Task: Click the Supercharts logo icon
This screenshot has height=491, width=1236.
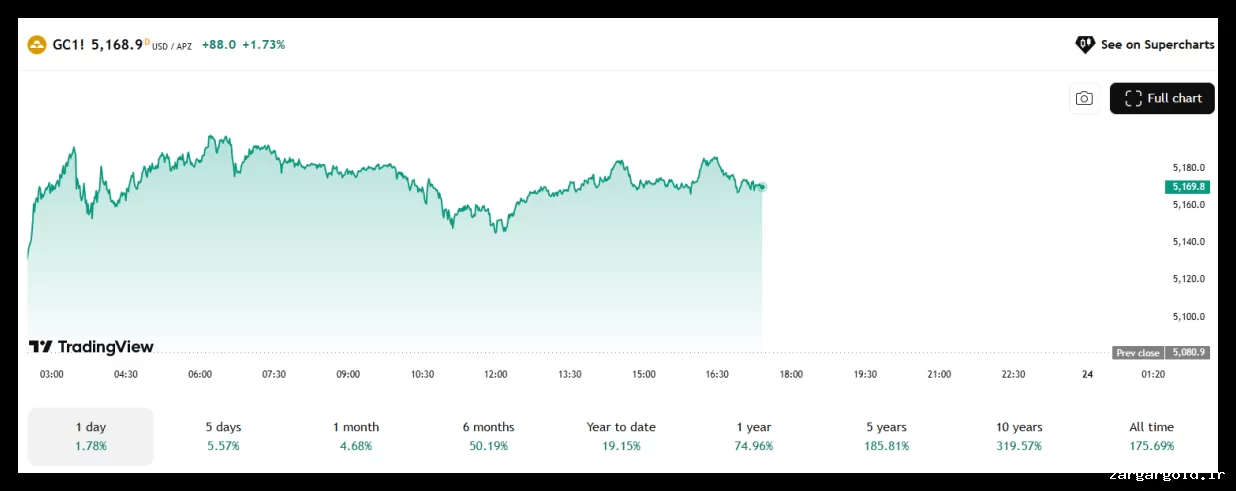Action: 1085,45
